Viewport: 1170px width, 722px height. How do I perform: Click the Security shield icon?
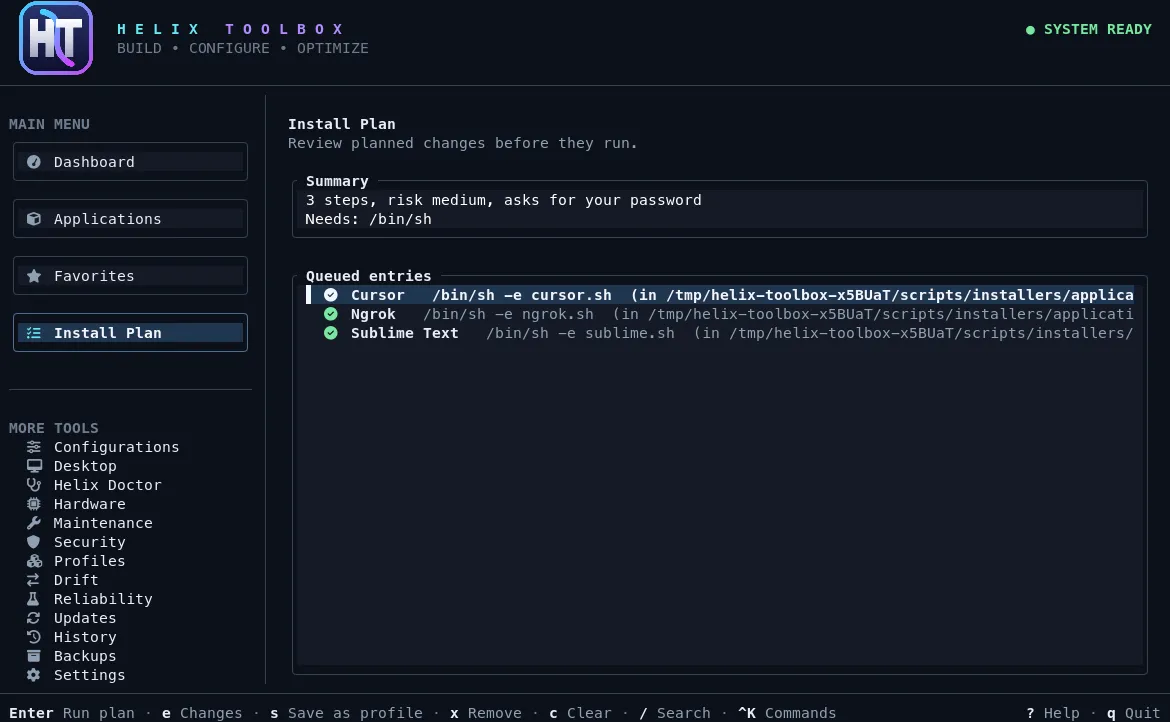(x=34, y=542)
